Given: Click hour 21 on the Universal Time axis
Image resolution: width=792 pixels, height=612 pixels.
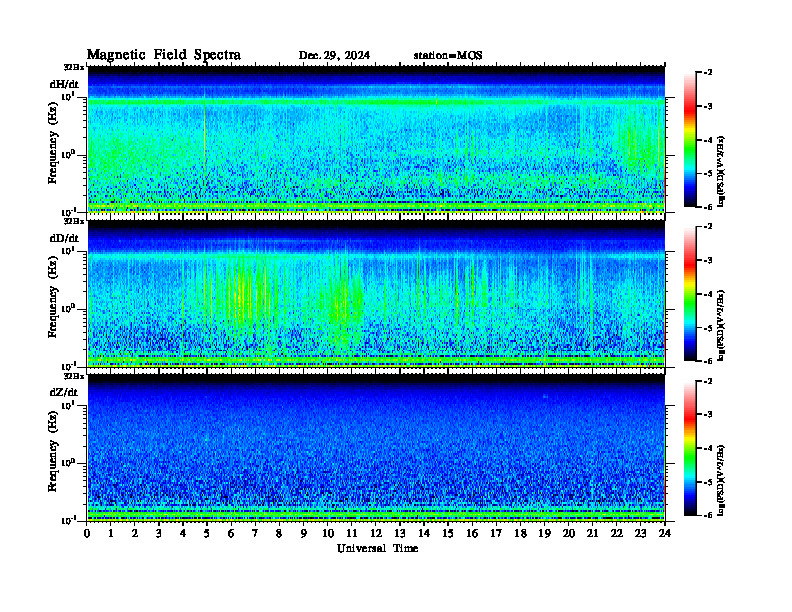Looking at the screenshot, I should point(592,534).
